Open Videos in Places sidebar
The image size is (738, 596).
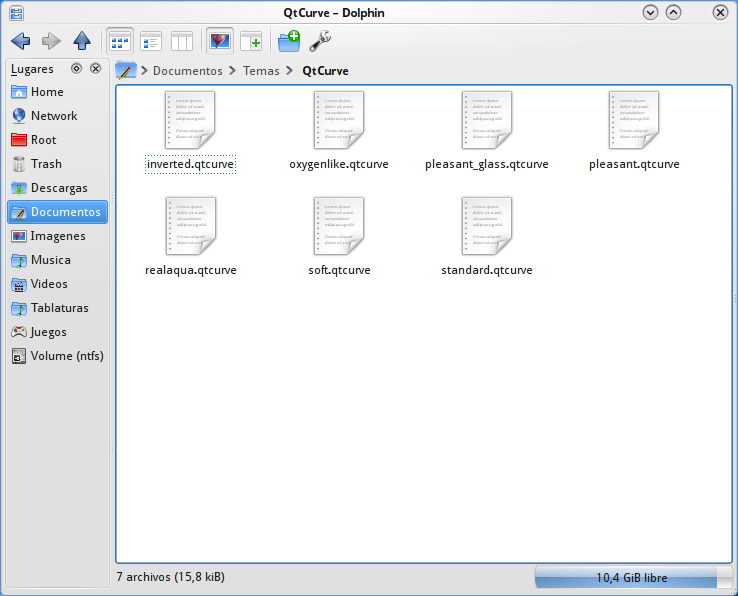(57, 284)
